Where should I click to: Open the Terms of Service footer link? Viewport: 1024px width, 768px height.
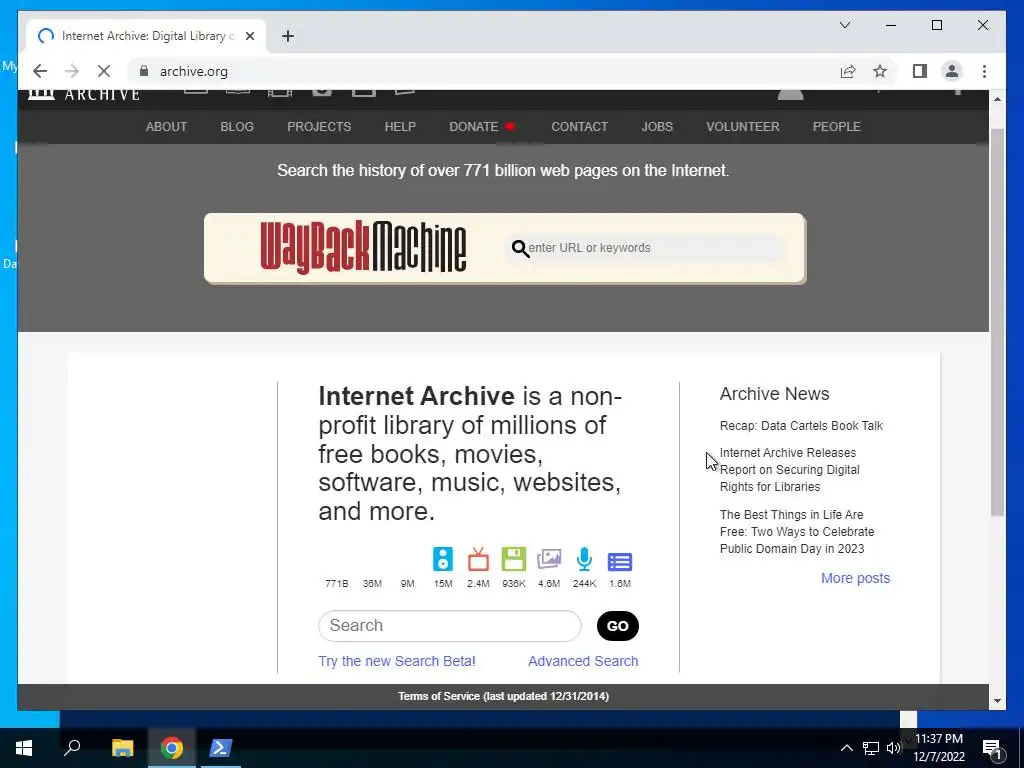[x=504, y=696]
